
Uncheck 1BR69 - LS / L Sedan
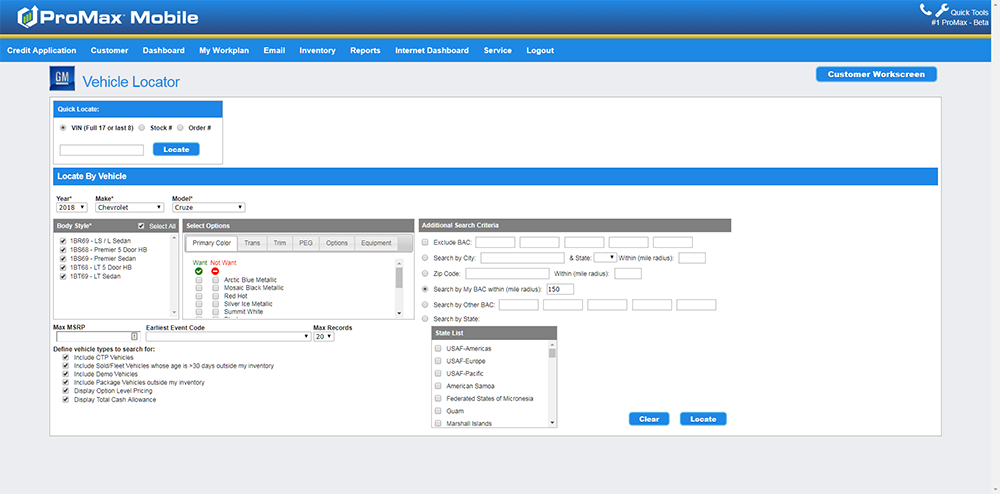pos(62,241)
